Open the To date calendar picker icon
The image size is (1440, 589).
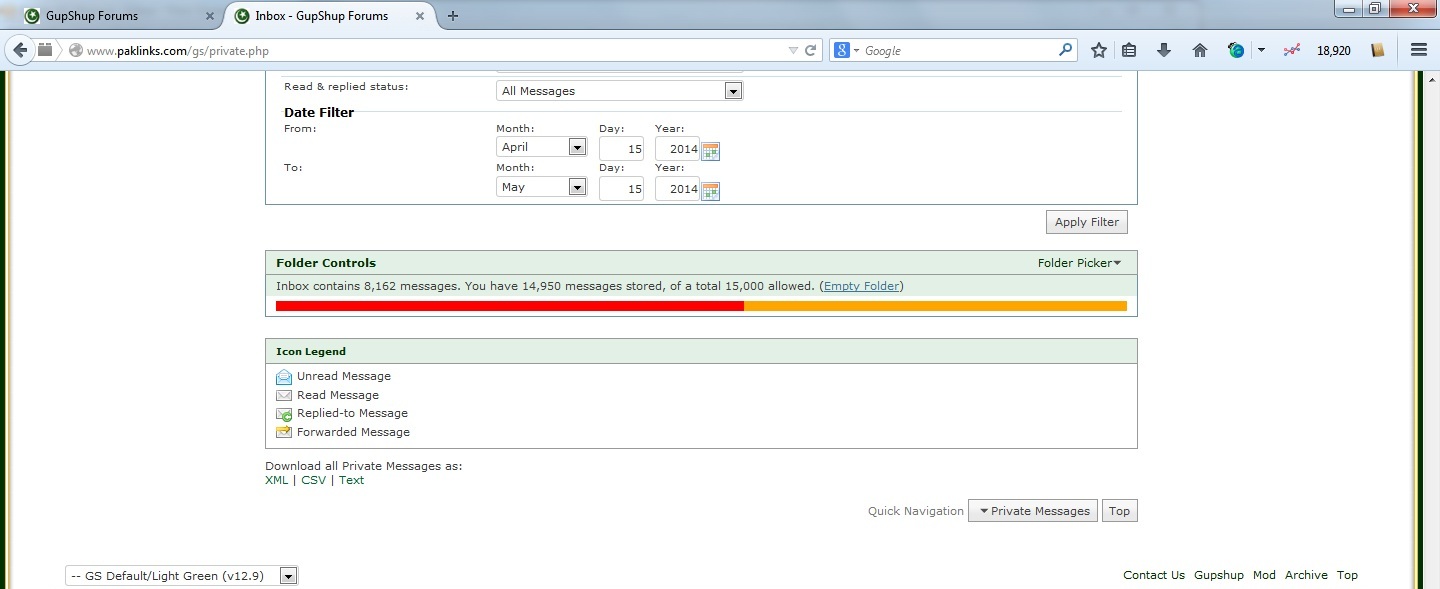click(711, 191)
